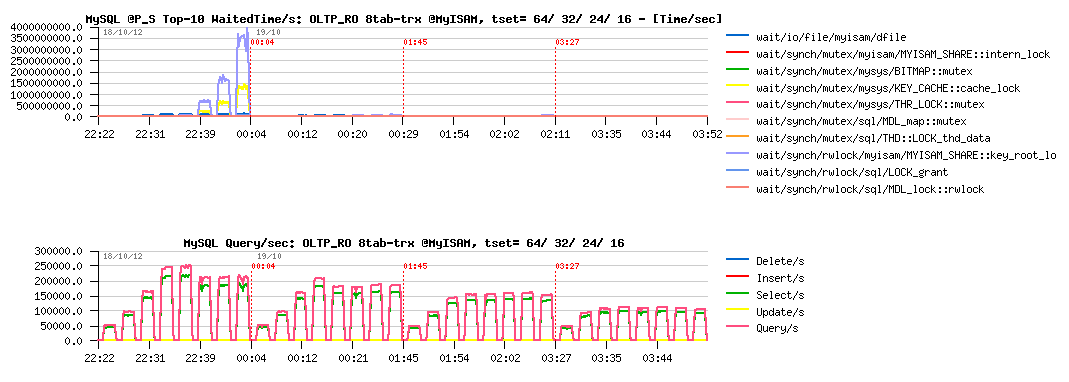Click the MDL_map::mutex legend label
This screenshot has height=382, width=1069.
pyautogui.click(x=861, y=121)
